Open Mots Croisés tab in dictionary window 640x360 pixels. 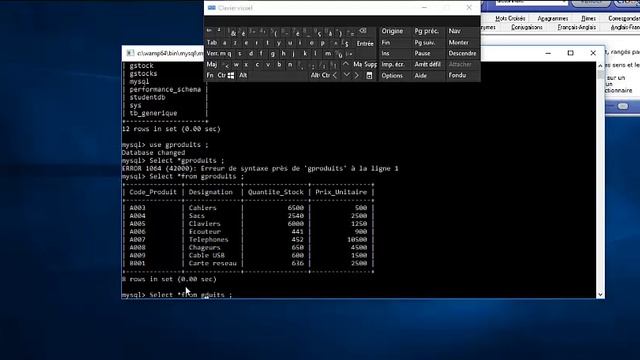click(x=510, y=19)
